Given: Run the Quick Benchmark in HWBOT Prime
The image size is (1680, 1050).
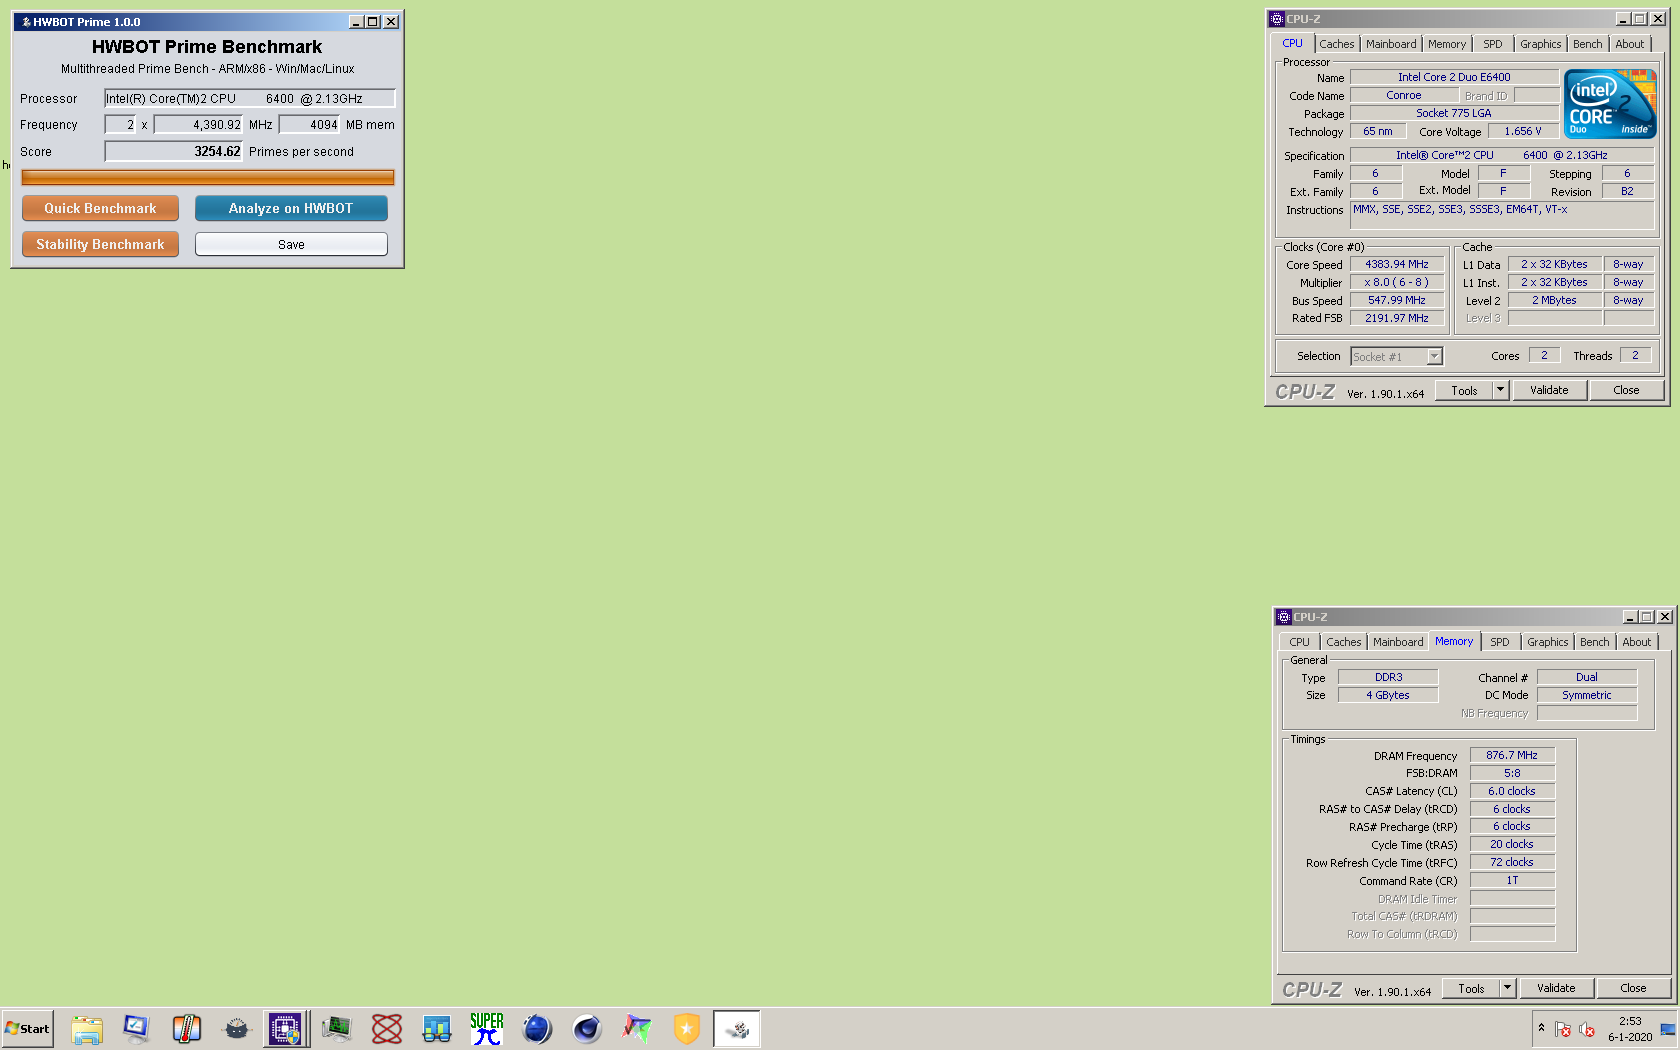Looking at the screenshot, I should (100, 208).
